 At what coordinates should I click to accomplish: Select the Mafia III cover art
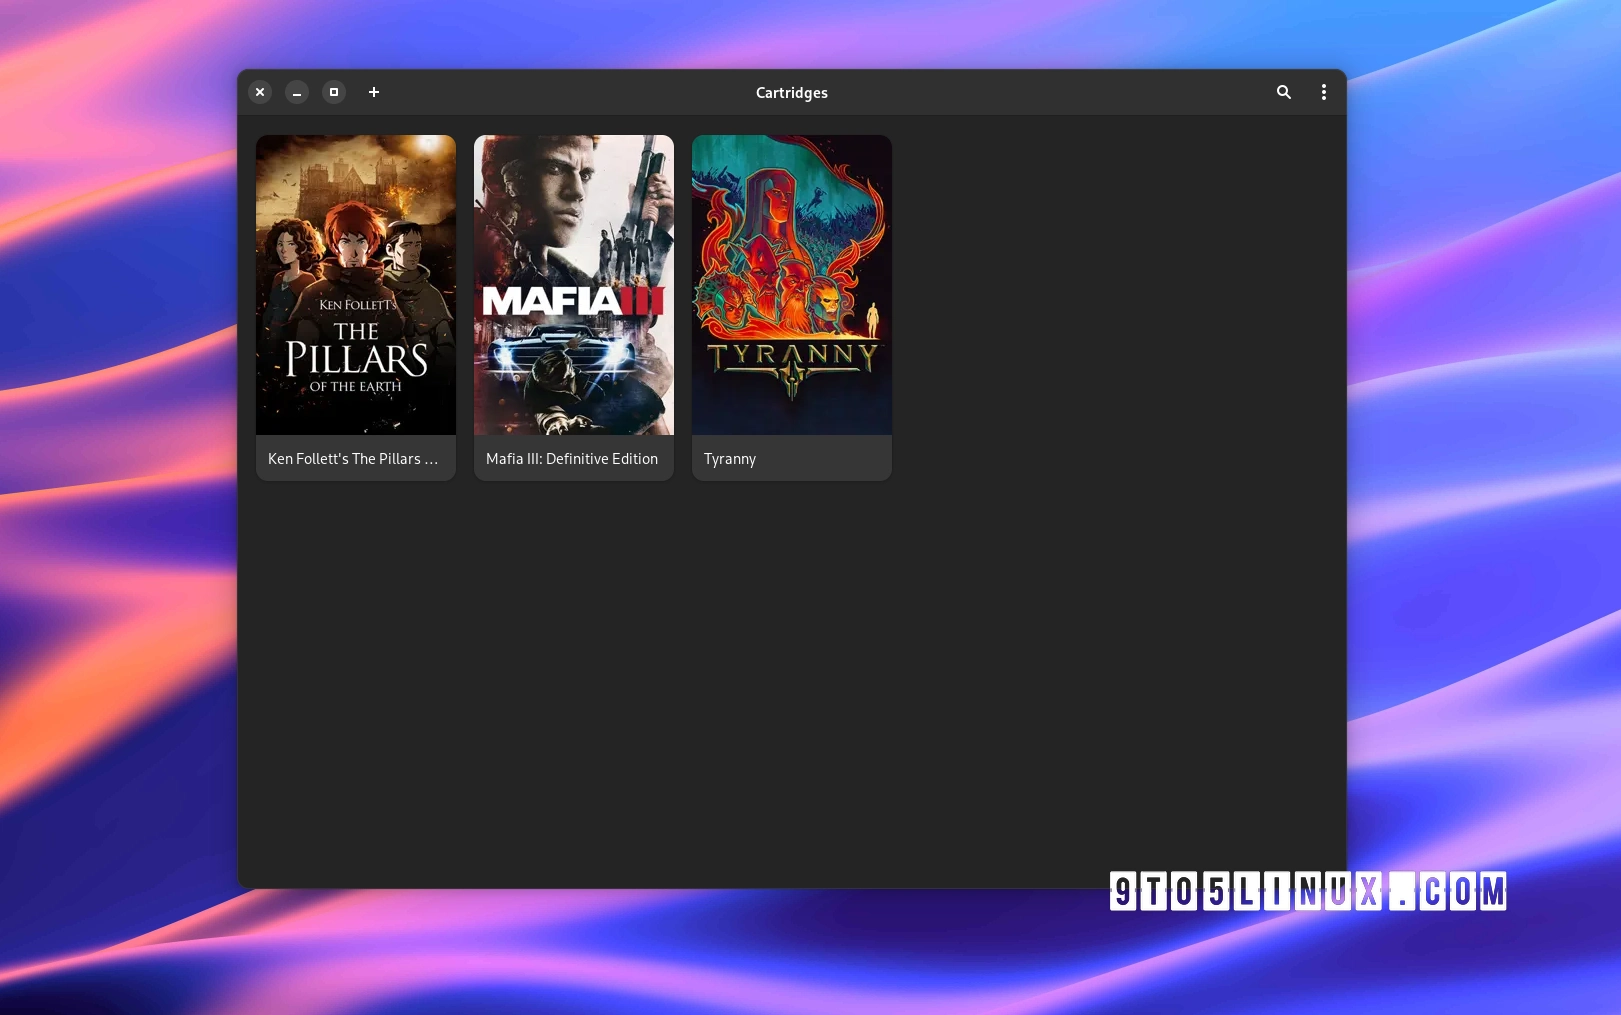click(573, 285)
